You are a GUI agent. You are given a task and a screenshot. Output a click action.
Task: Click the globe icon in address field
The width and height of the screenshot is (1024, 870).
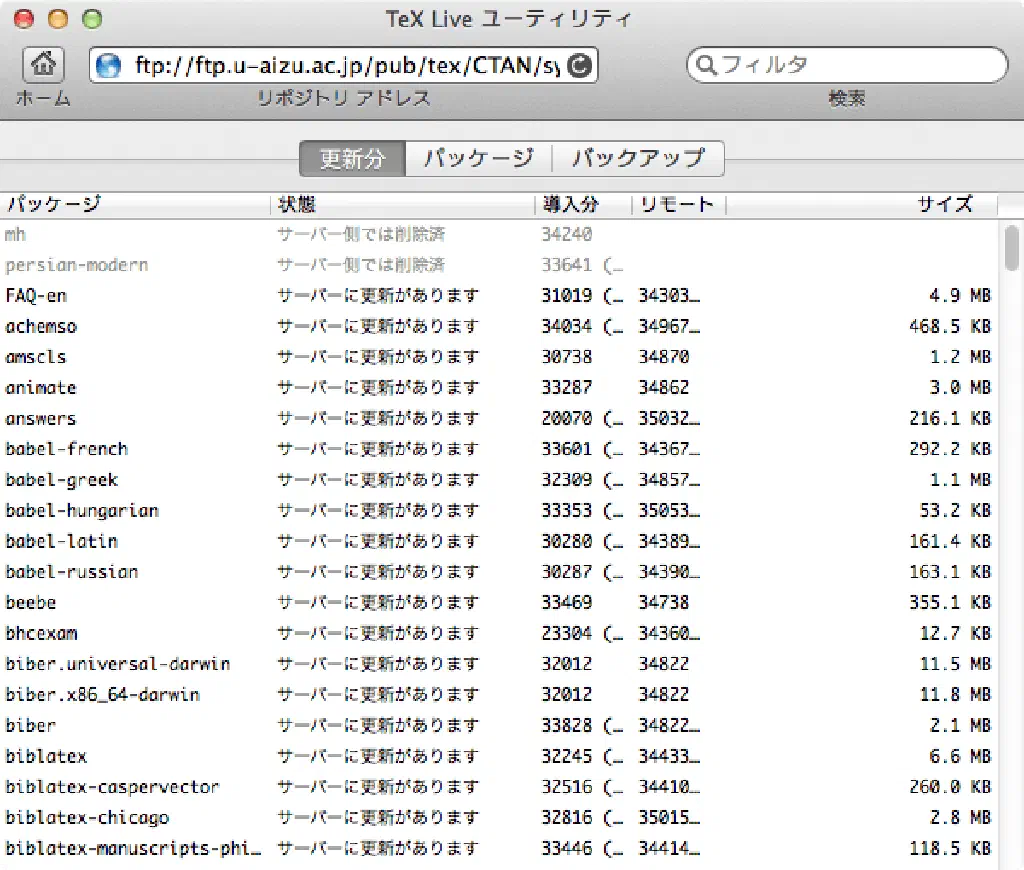108,66
